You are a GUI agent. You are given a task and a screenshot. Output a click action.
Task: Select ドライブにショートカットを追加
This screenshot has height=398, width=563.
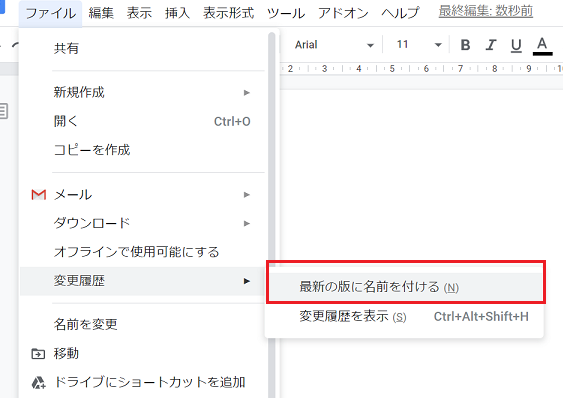143,383
